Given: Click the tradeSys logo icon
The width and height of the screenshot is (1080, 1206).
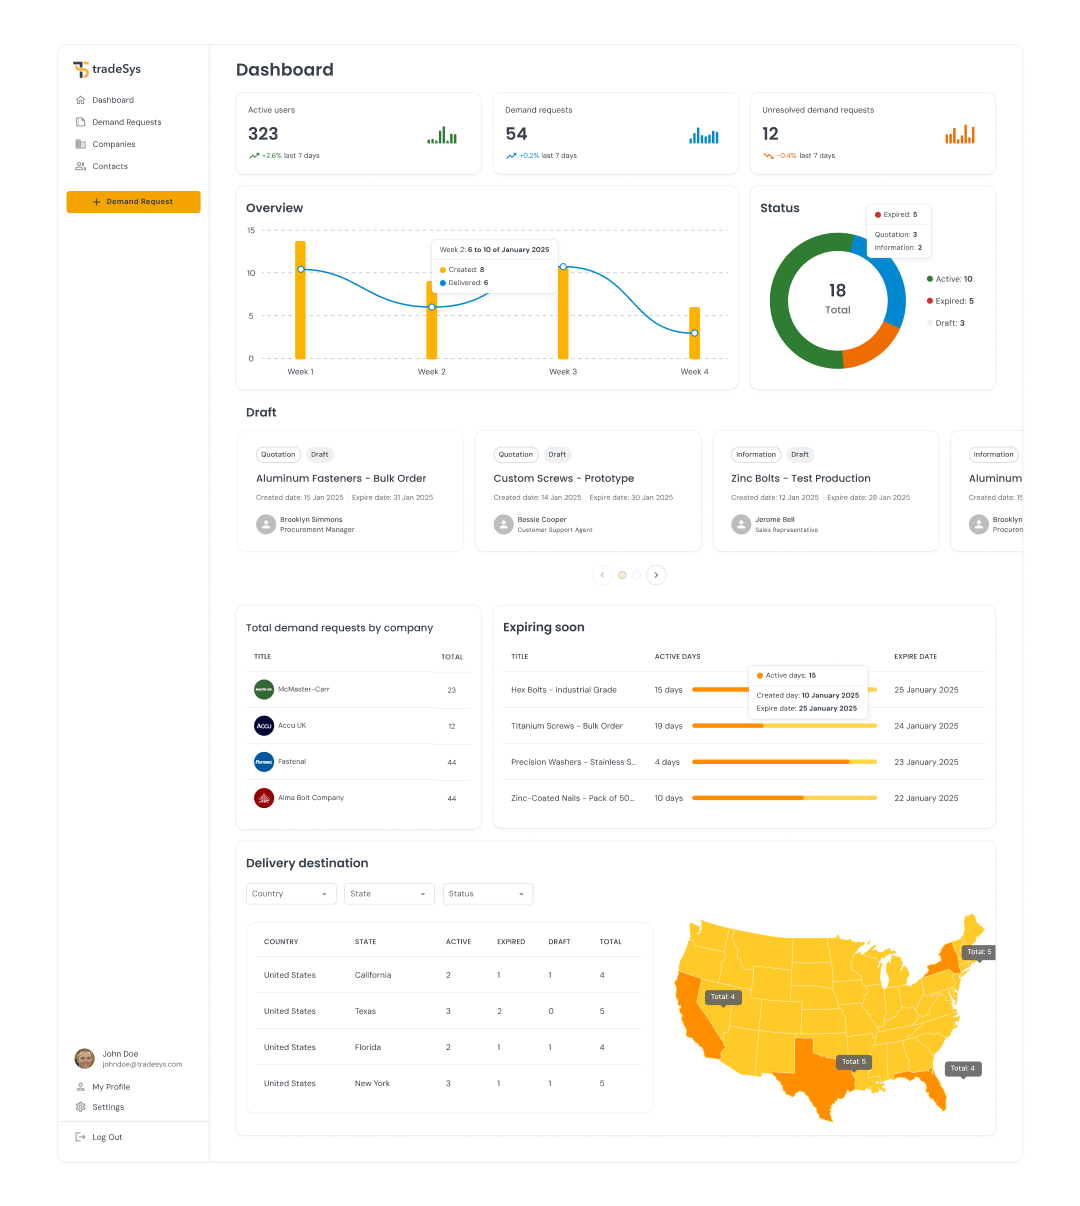Looking at the screenshot, I should tap(81, 70).
